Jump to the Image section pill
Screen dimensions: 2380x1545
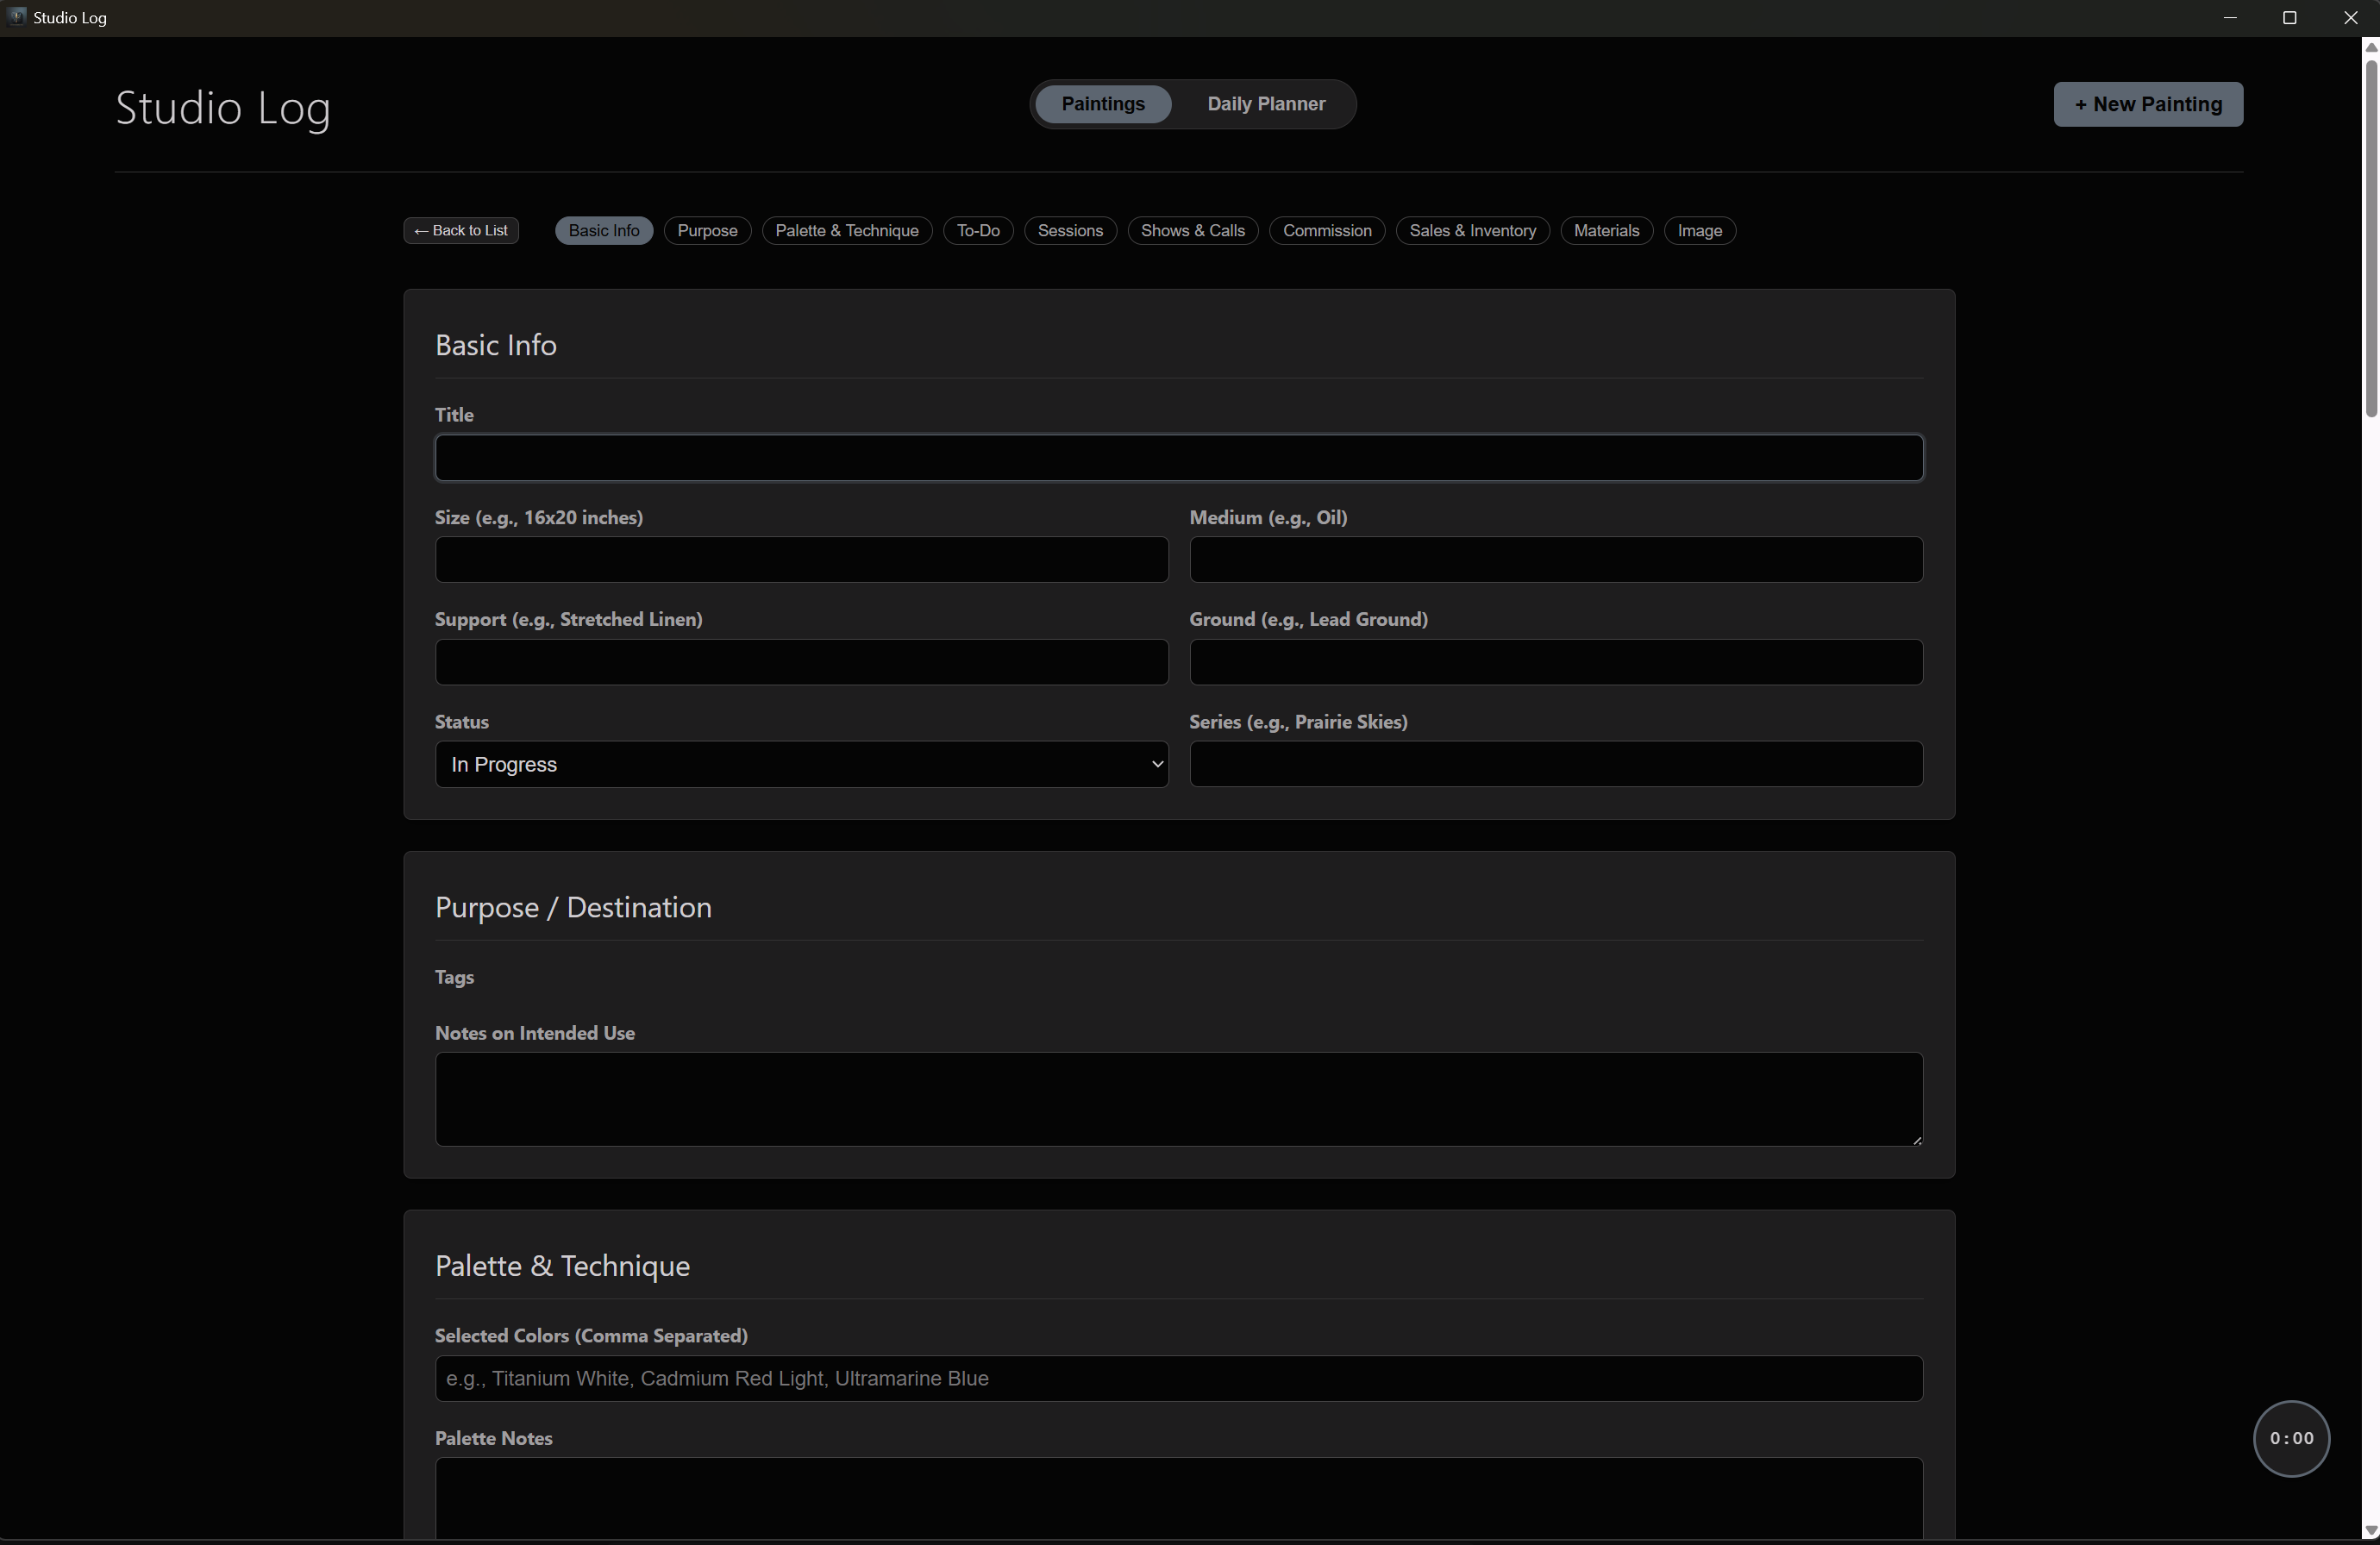point(1699,231)
